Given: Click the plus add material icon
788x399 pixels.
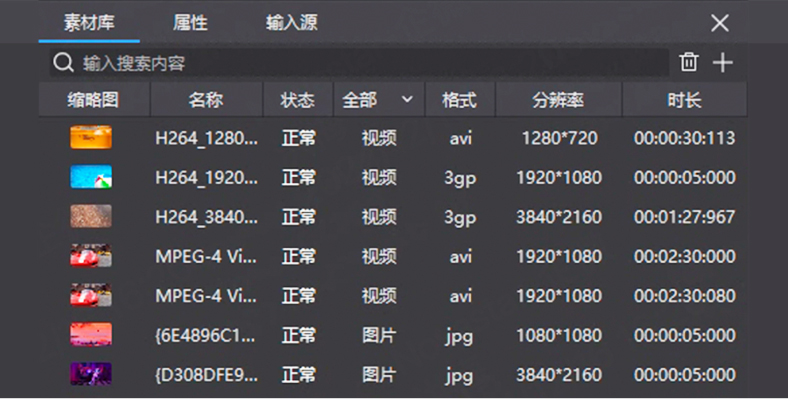Looking at the screenshot, I should [x=723, y=63].
